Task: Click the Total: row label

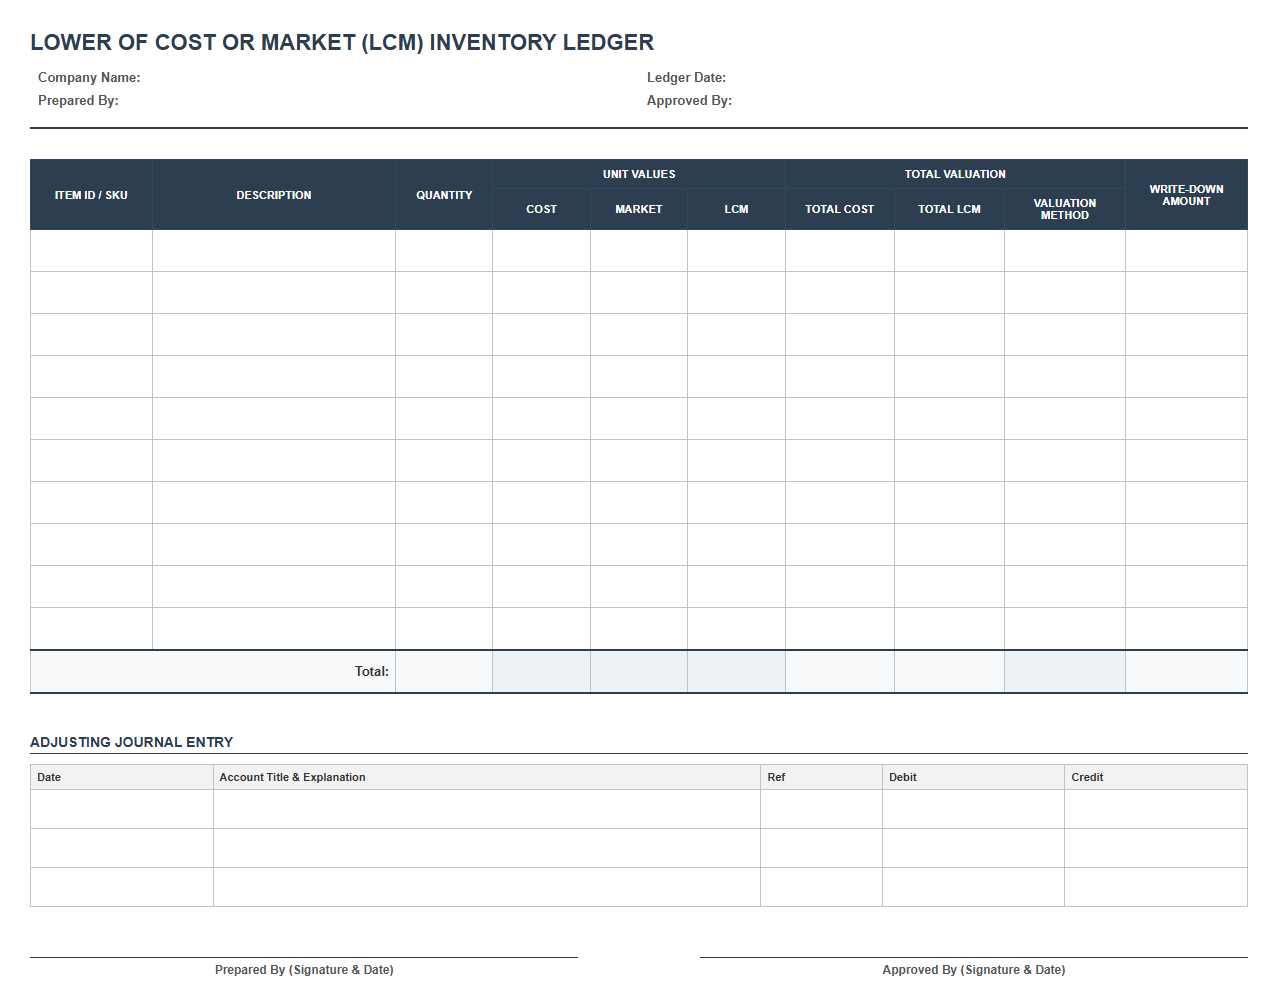Action: pyautogui.click(x=371, y=672)
